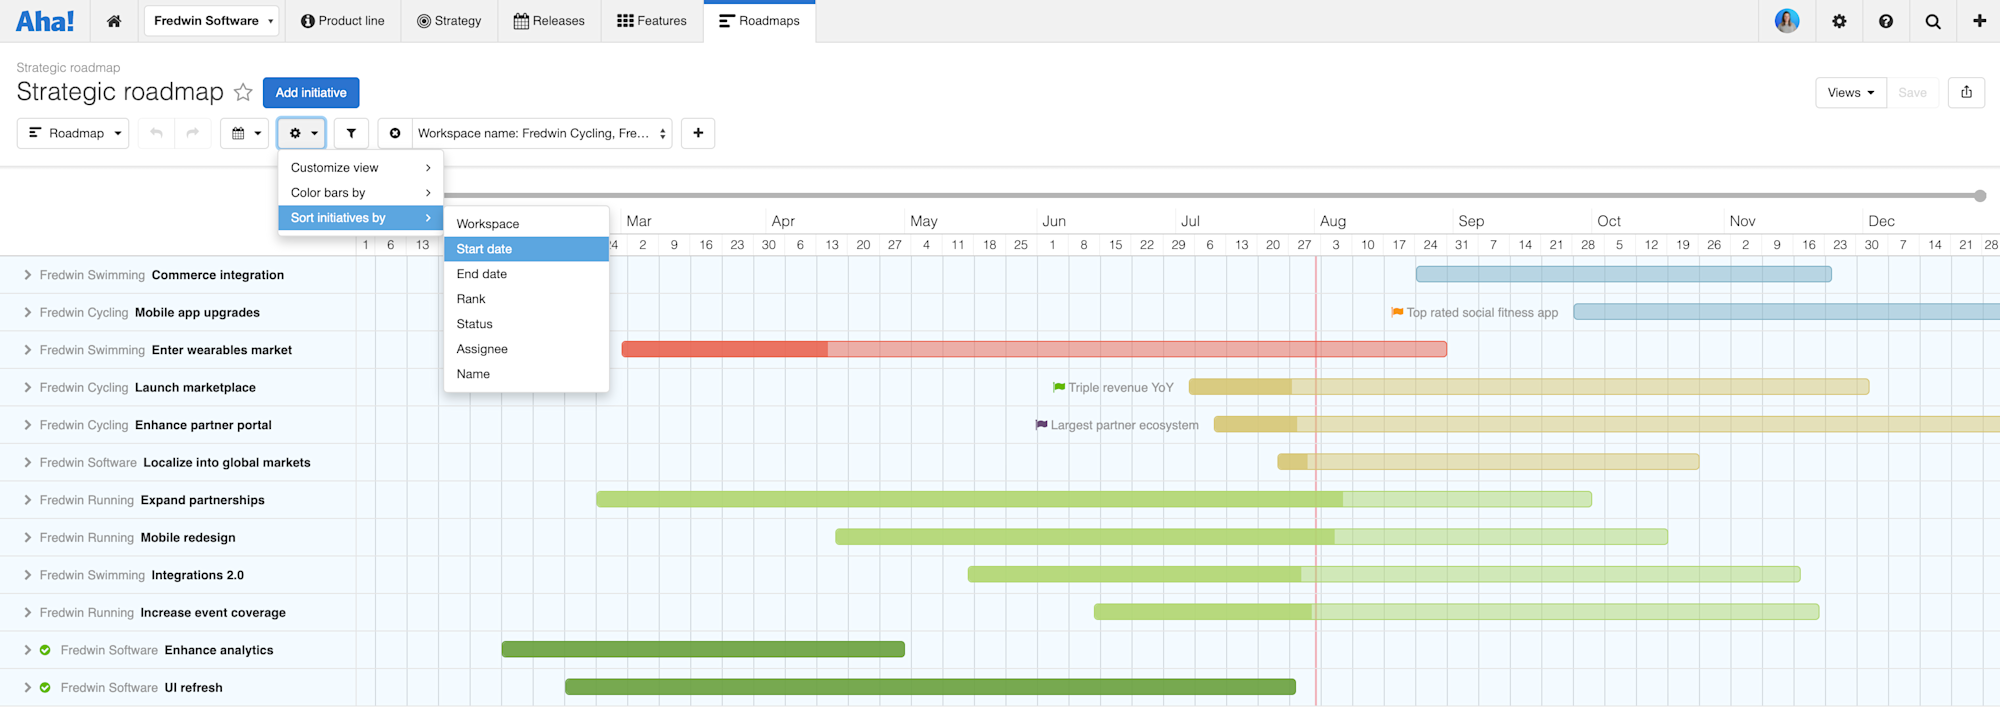Open the Workspace name filter selector
2000x718 pixels.
[x=542, y=133]
